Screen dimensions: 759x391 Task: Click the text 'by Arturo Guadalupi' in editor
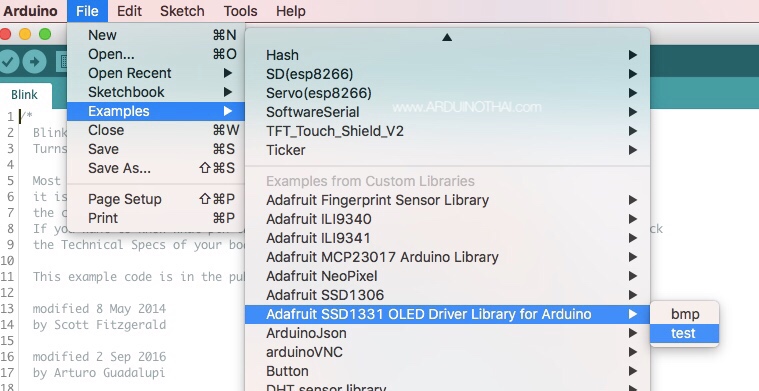pyautogui.click(x=99, y=373)
